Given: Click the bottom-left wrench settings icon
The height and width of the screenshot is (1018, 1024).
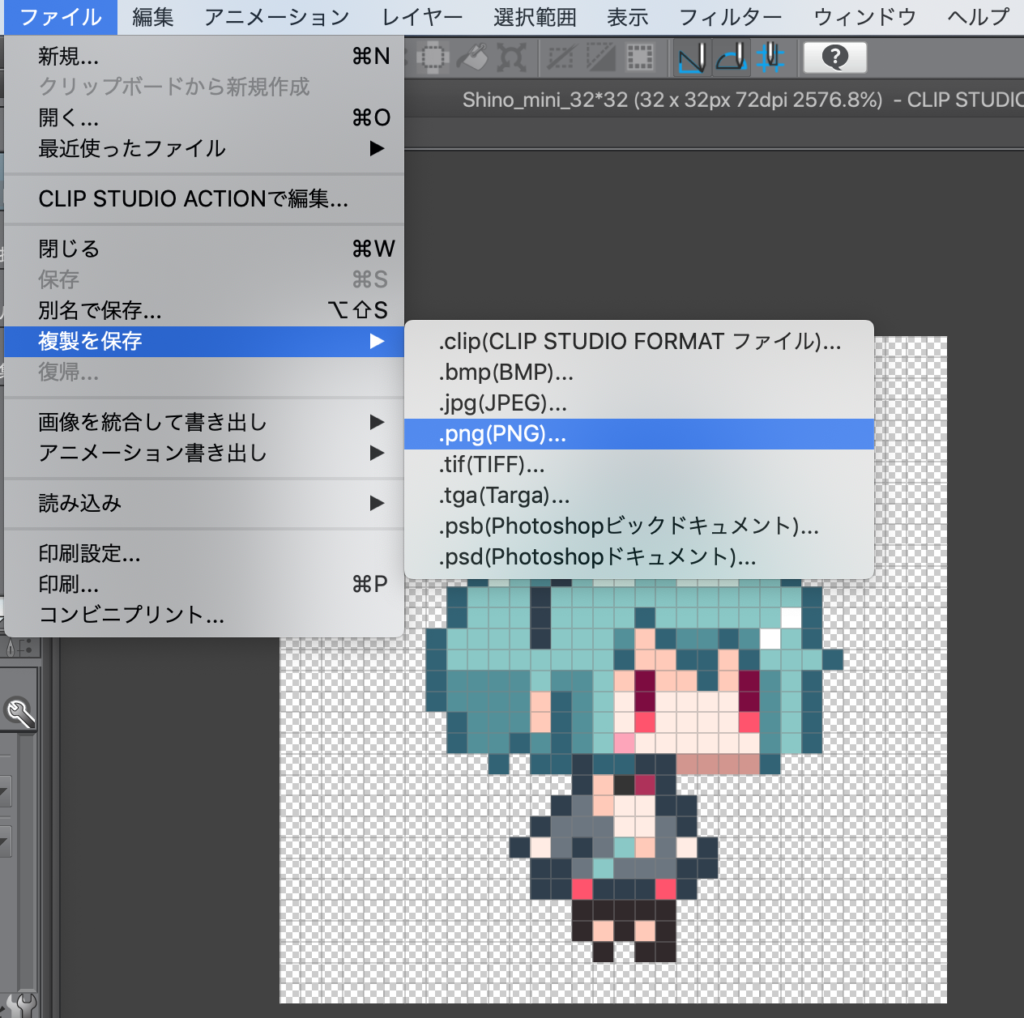Looking at the screenshot, I should pos(24,1006).
